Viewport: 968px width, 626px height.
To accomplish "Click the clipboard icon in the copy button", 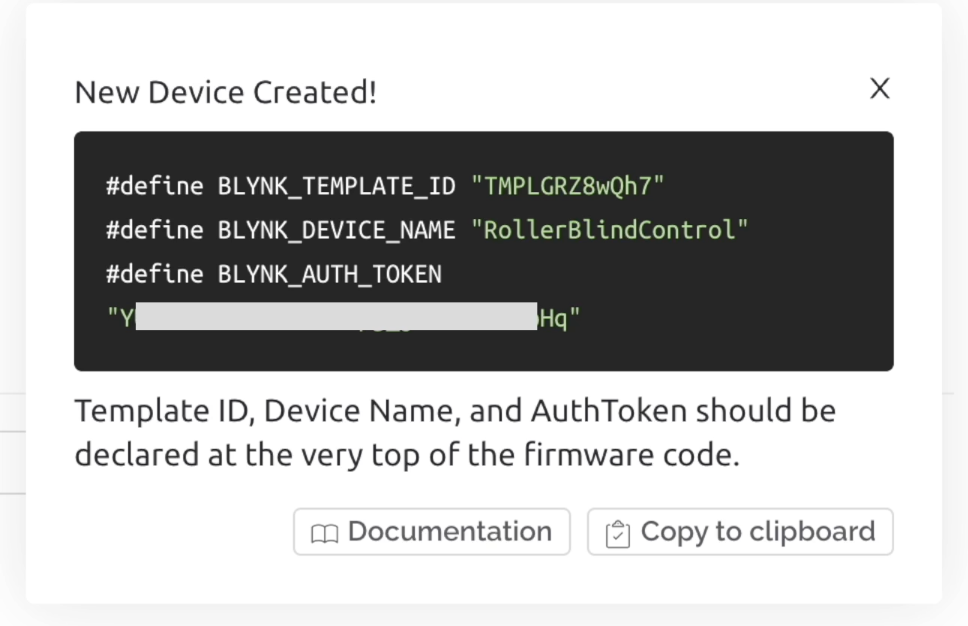I will [618, 533].
